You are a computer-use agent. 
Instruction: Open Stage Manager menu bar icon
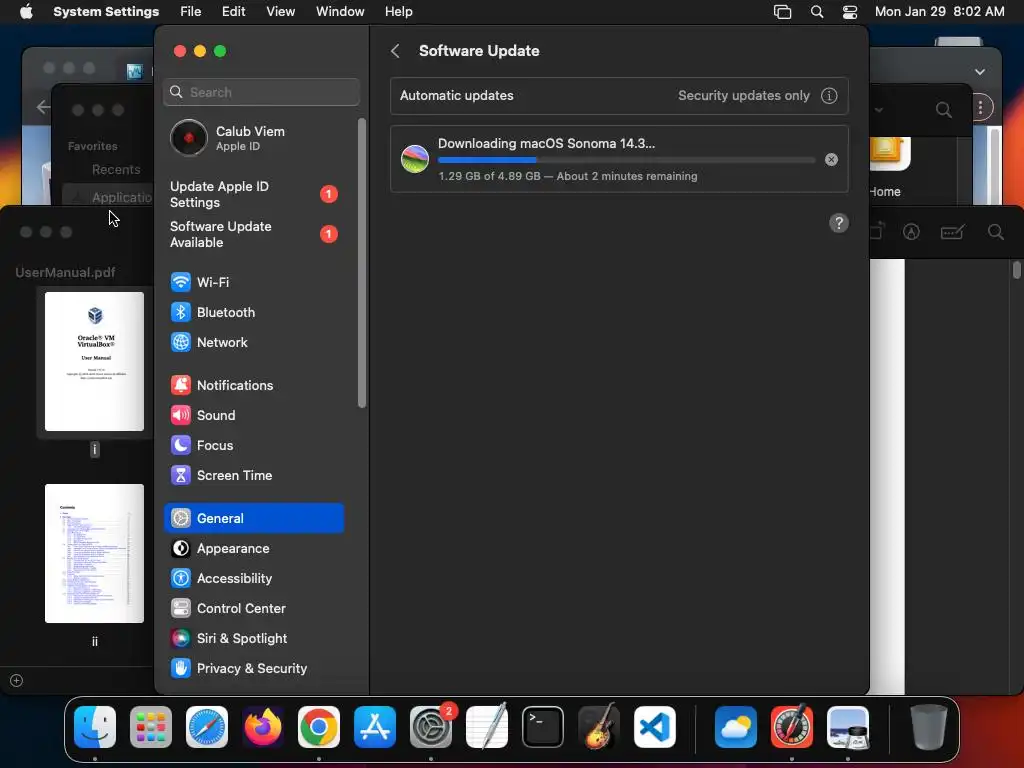coord(782,12)
